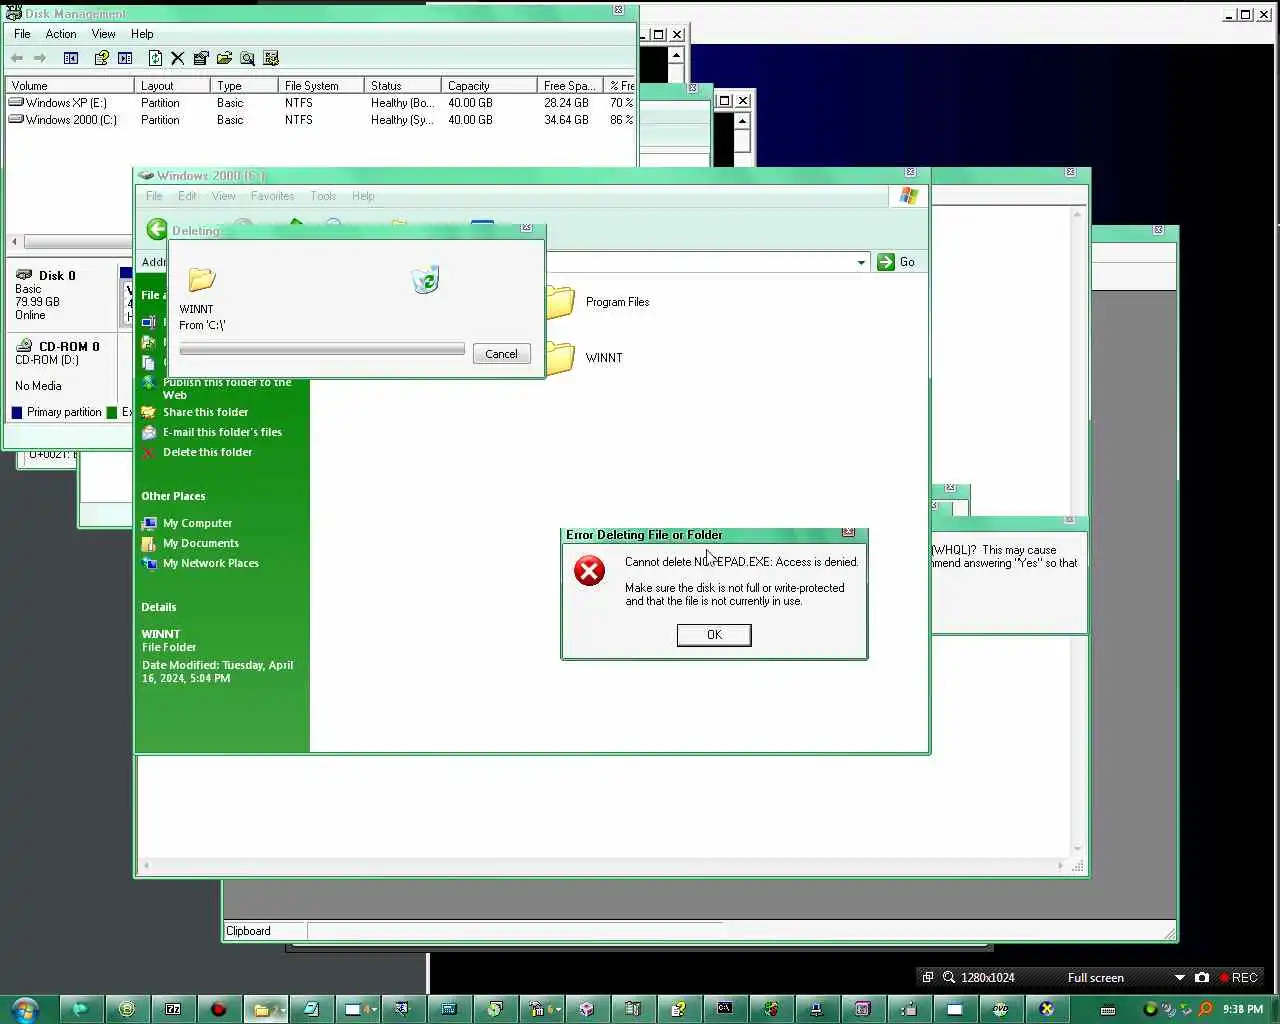Toggle console tree icon in Disk Management toolbar
Viewport: 1280px width, 1024px height.
coord(71,58)
